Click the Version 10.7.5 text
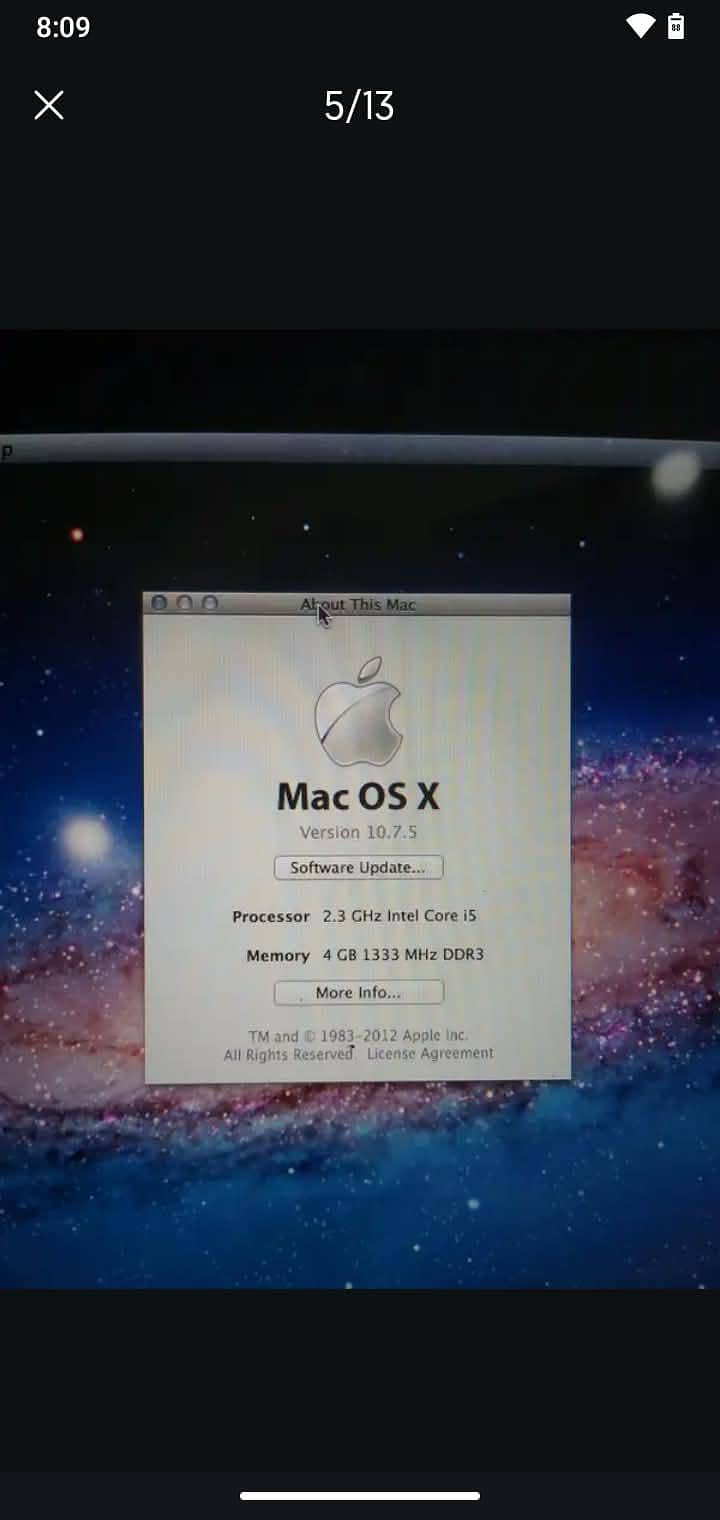This screenshot has width=720, height=1520. [358, 832]
